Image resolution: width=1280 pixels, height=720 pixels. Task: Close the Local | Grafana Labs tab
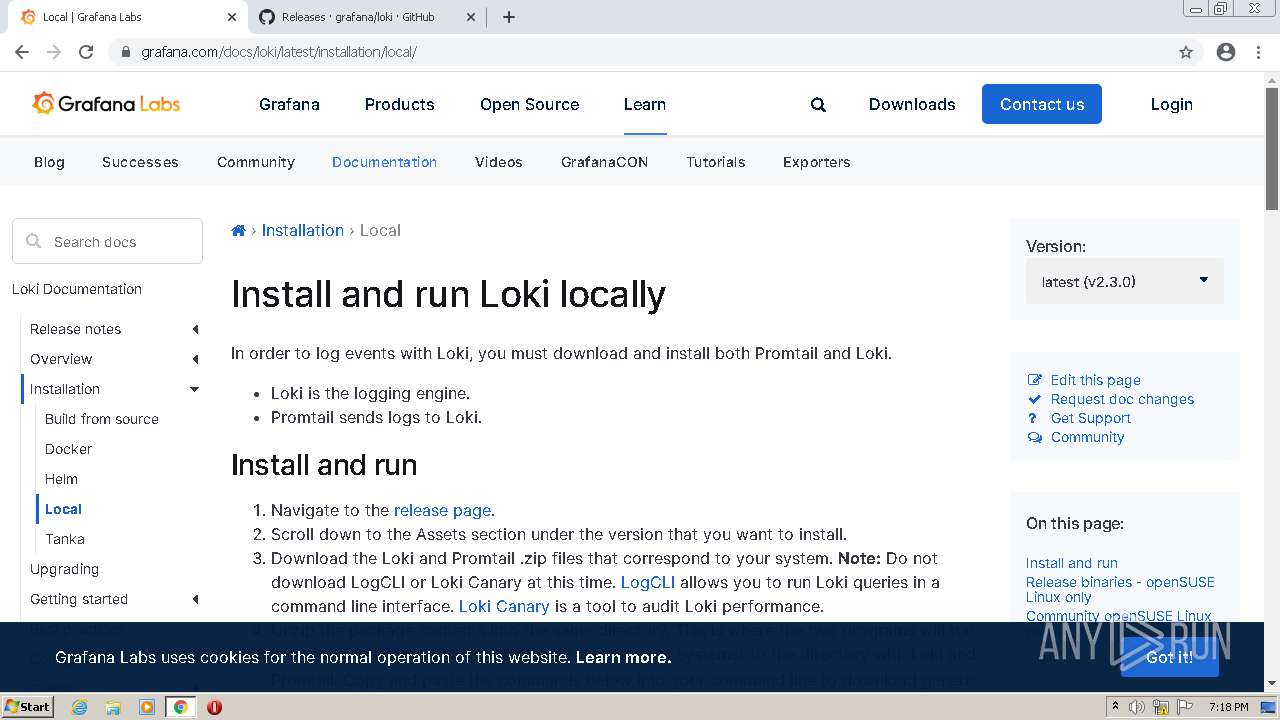tap(232, 17)
